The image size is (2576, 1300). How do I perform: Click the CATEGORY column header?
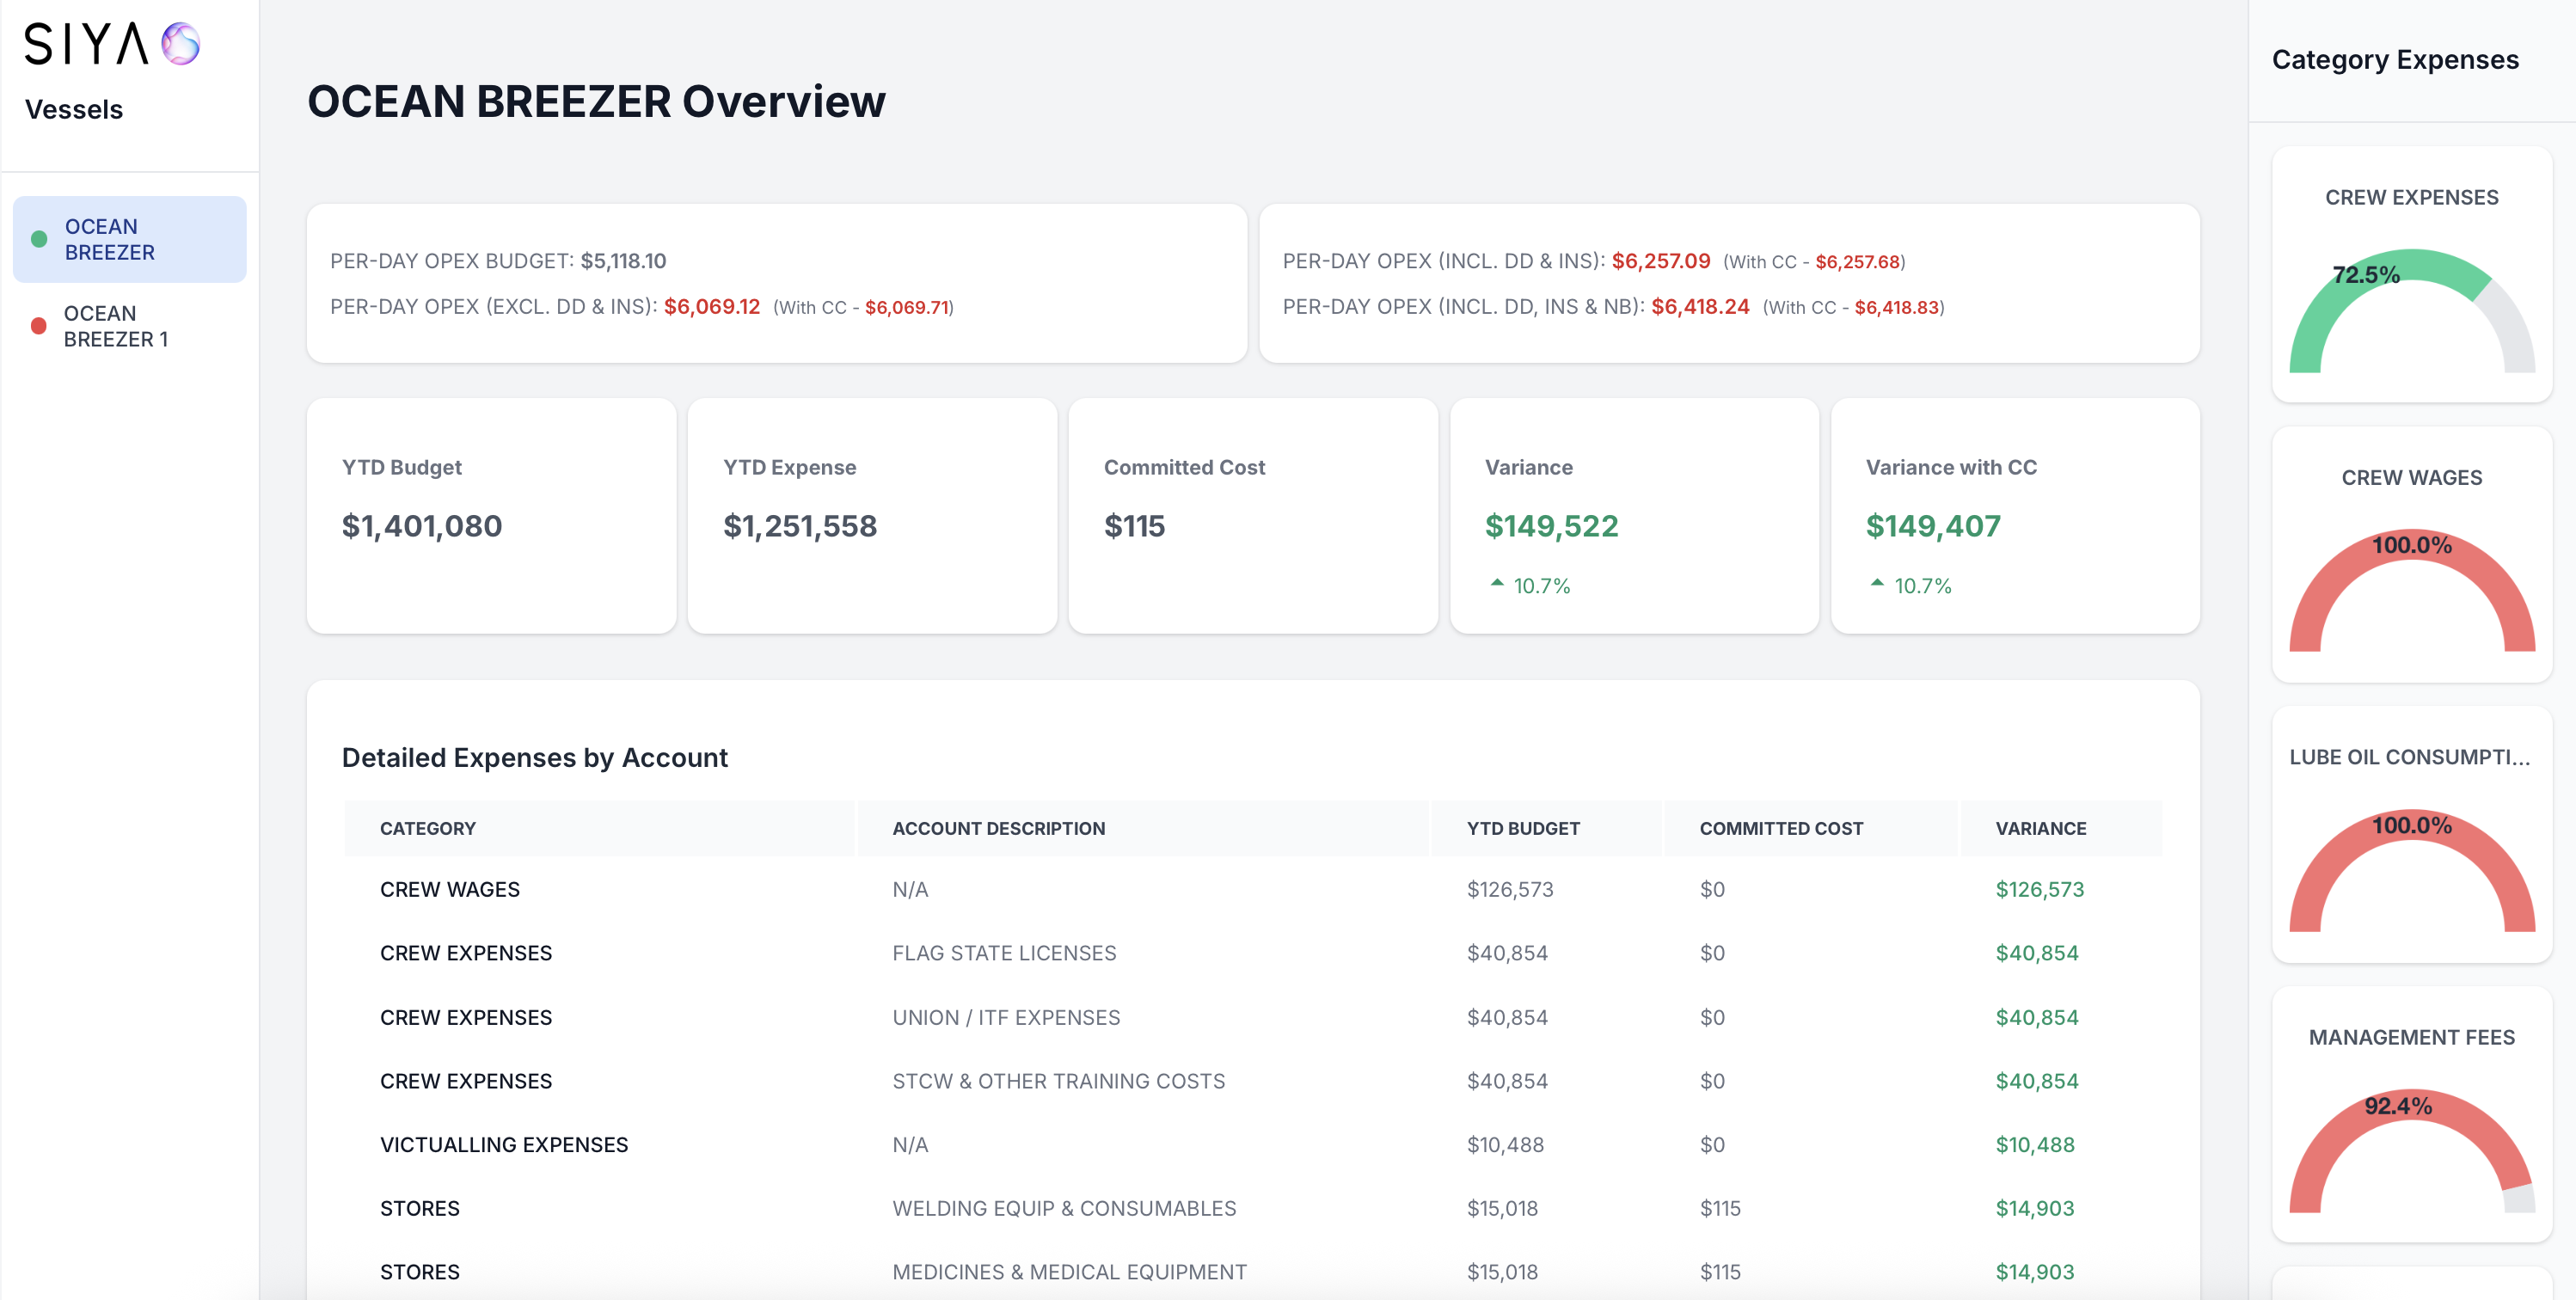point(427,827)
